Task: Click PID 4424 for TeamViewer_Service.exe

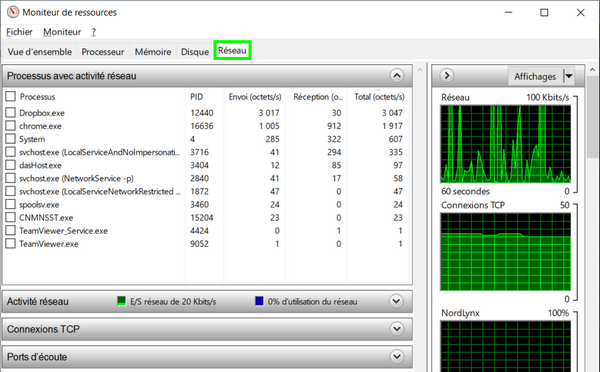Action: point(199,231)
